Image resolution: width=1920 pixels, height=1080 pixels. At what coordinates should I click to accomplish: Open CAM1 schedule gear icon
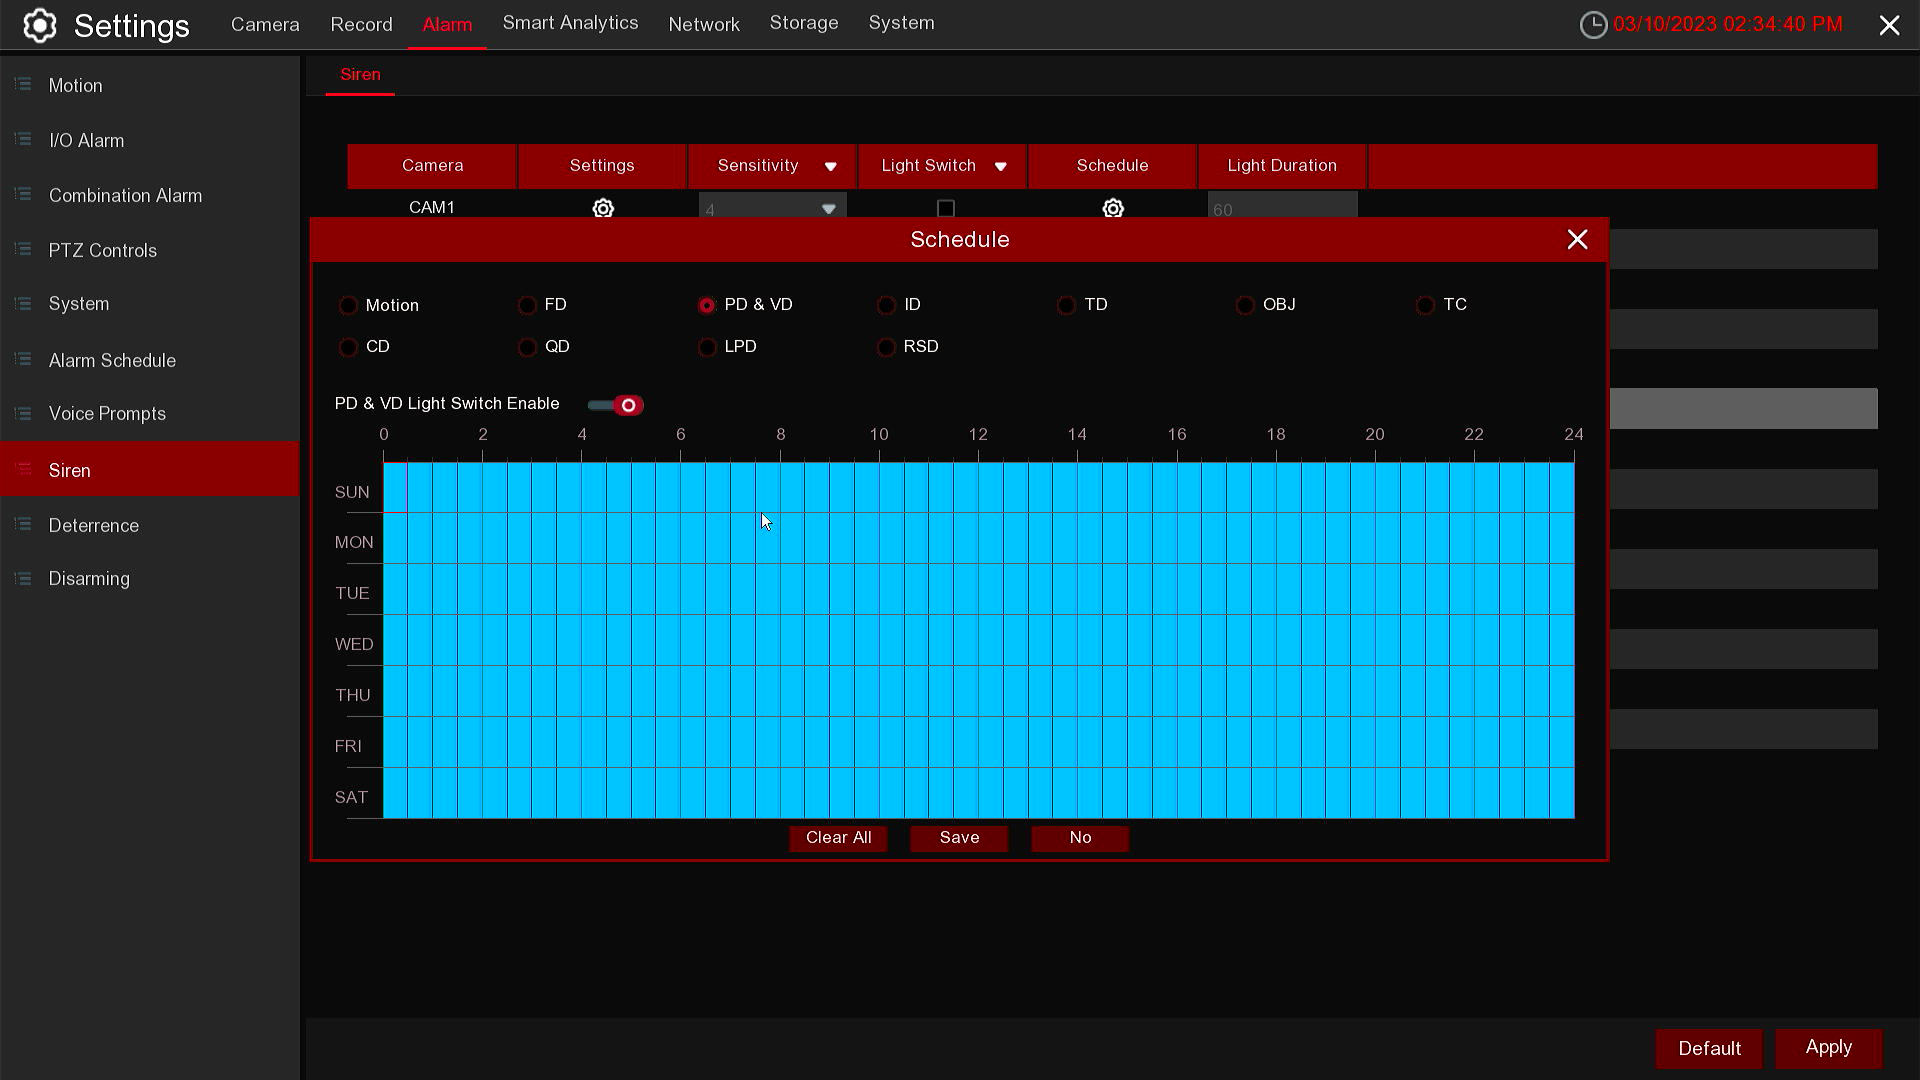click(x=1113, y=208)
